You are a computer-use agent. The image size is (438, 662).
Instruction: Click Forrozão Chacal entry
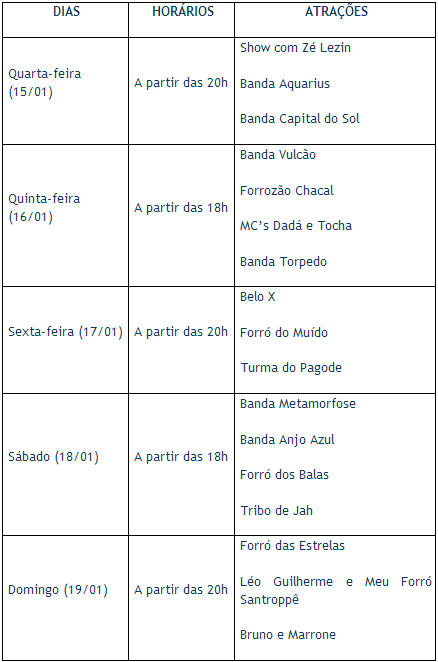(286, 191)
